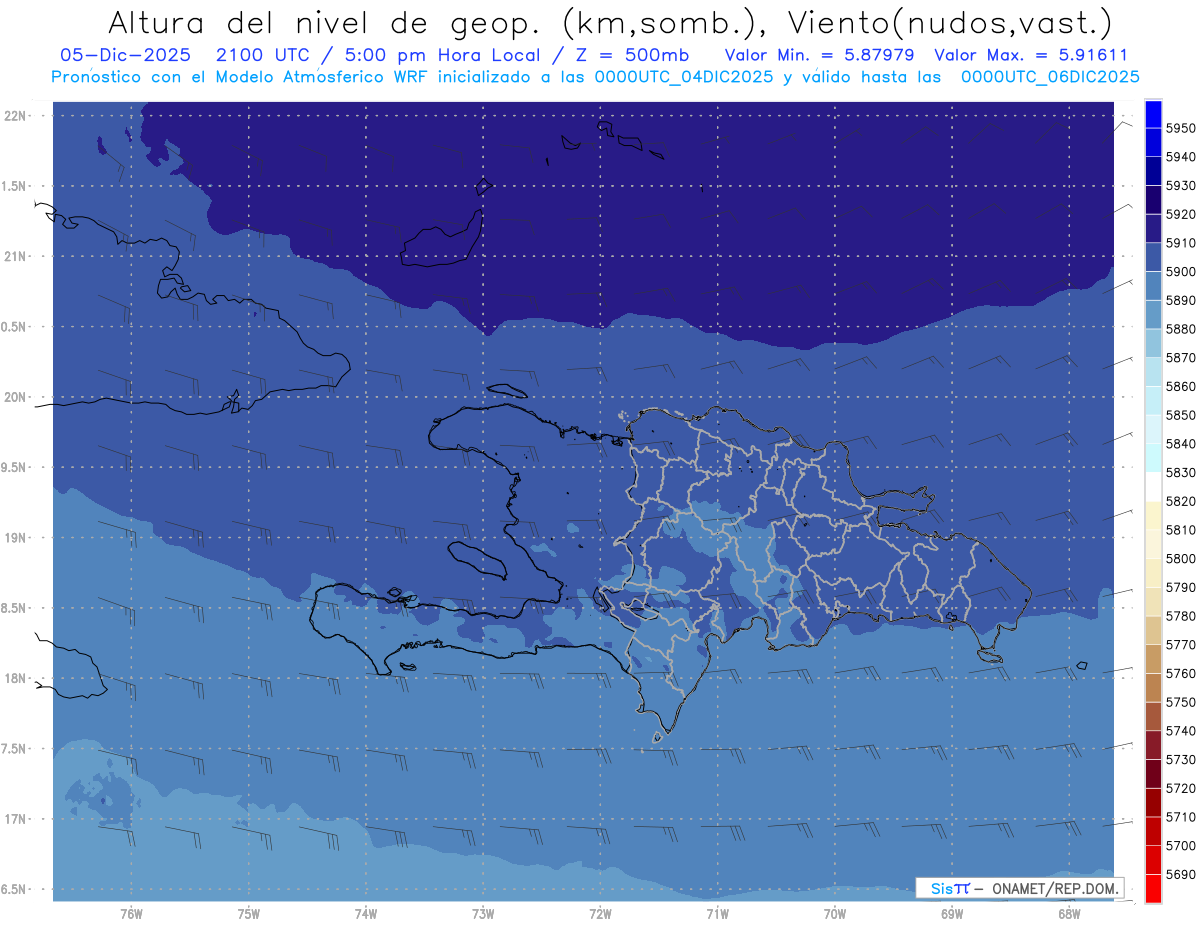Click the 'Valor Max. = 5.91611' readout

point(1029,55)
